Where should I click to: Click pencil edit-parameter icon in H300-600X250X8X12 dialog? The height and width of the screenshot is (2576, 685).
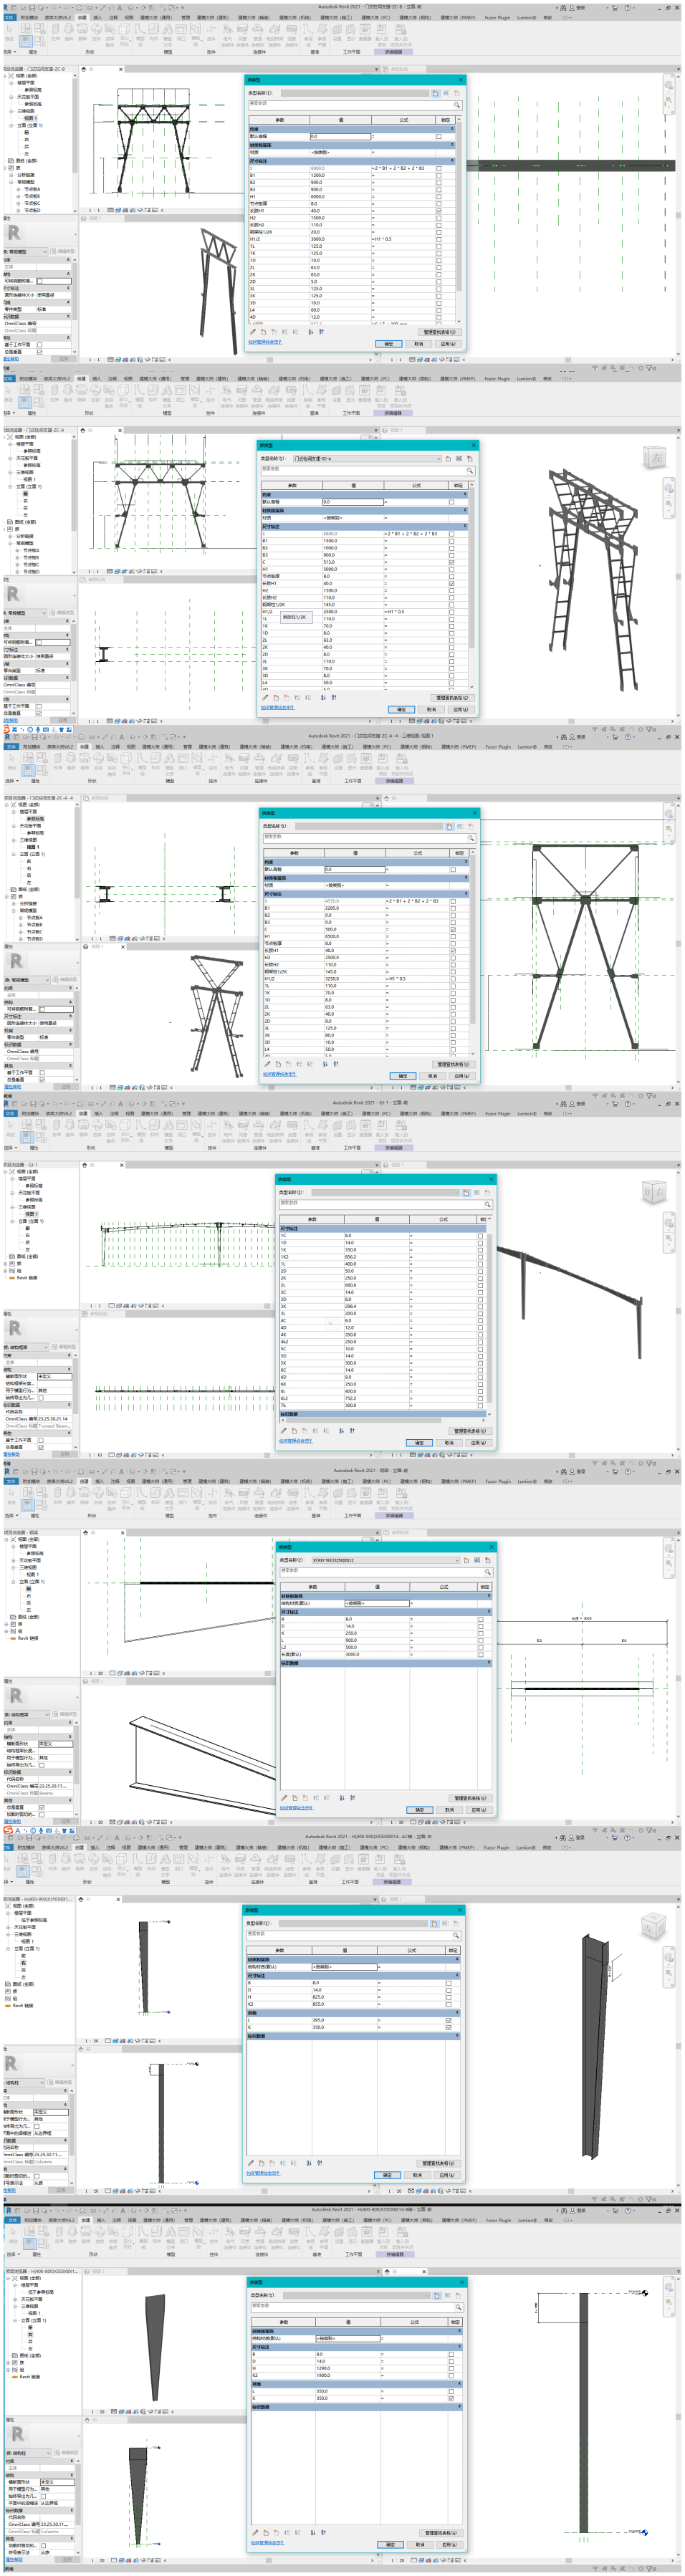[284, 1797]
